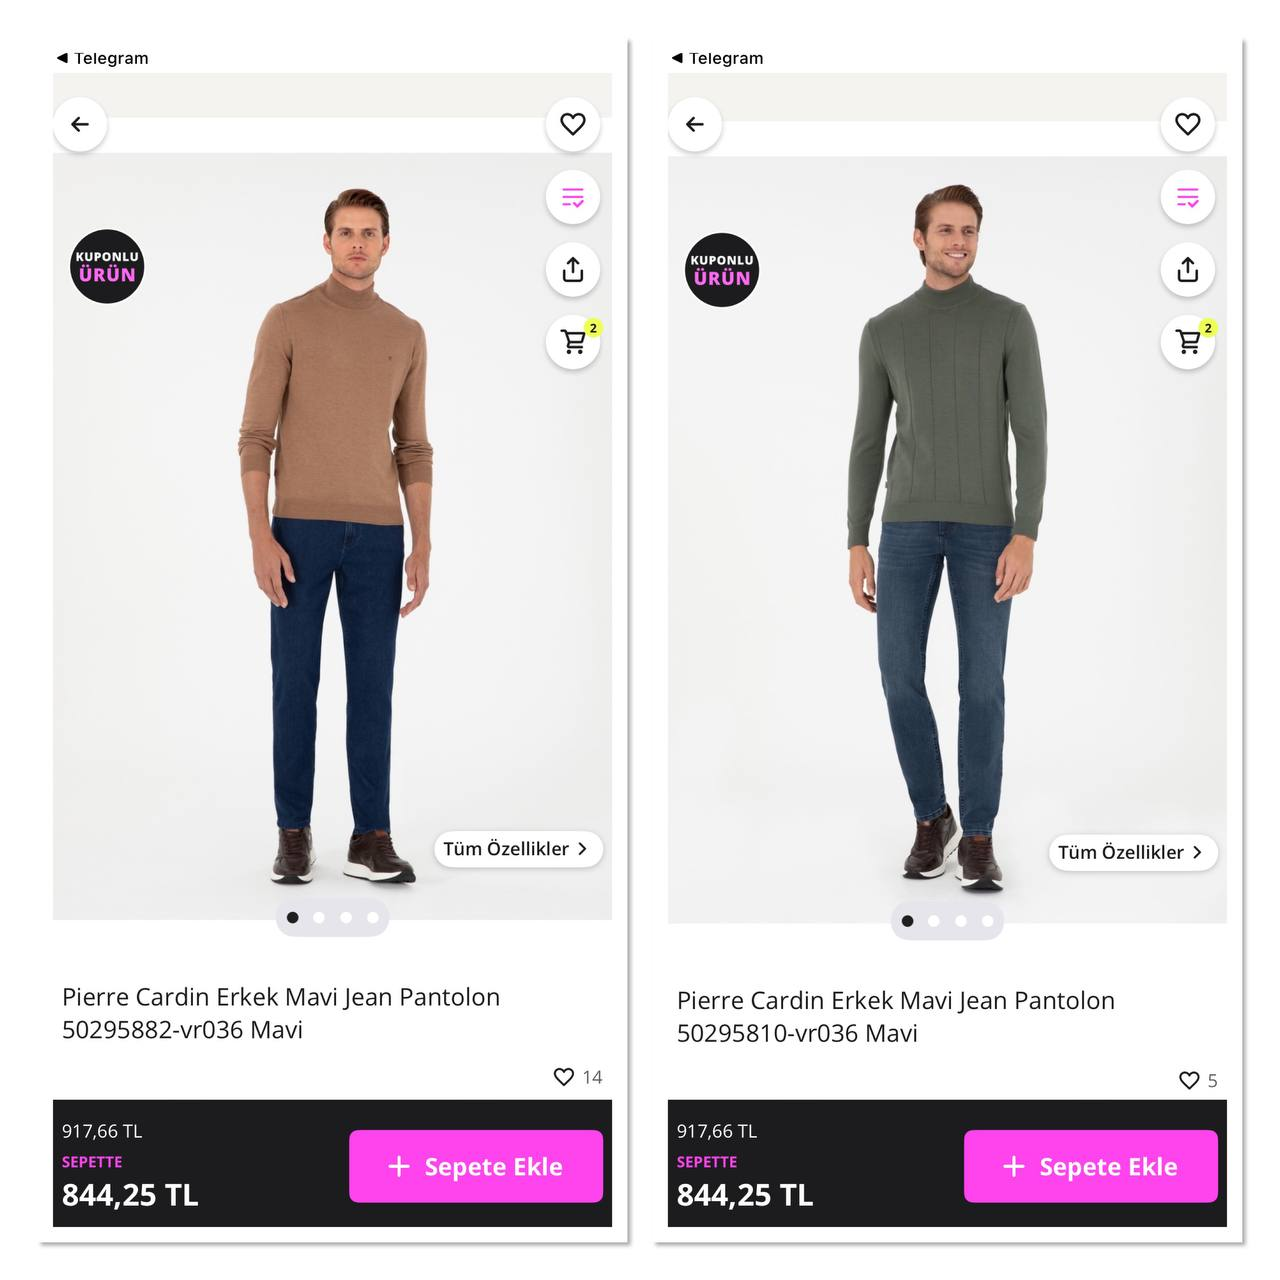This screenshot has width=1280, height=1280.
Task: Favorite the 50295810 jean with top heart
Action: coord(1187,124)
